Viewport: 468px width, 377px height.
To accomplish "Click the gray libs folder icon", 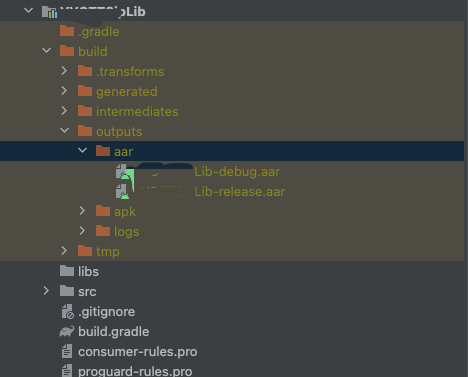I will pyautogui.click(x=67, y=271).
